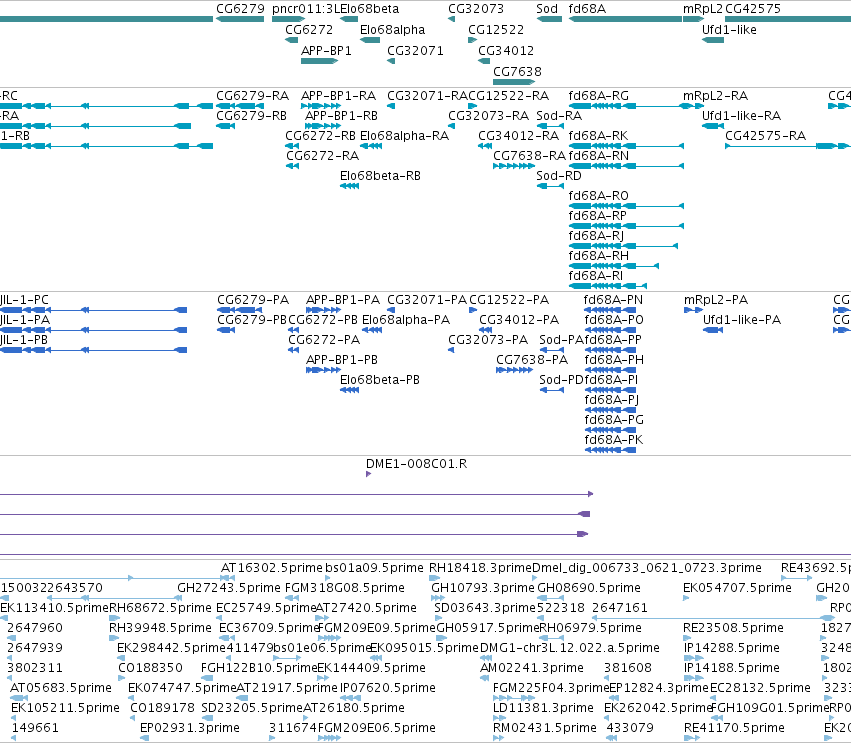Select EST RM02431.5prime
Screen dimensions: 851x743
coord(498,738)
